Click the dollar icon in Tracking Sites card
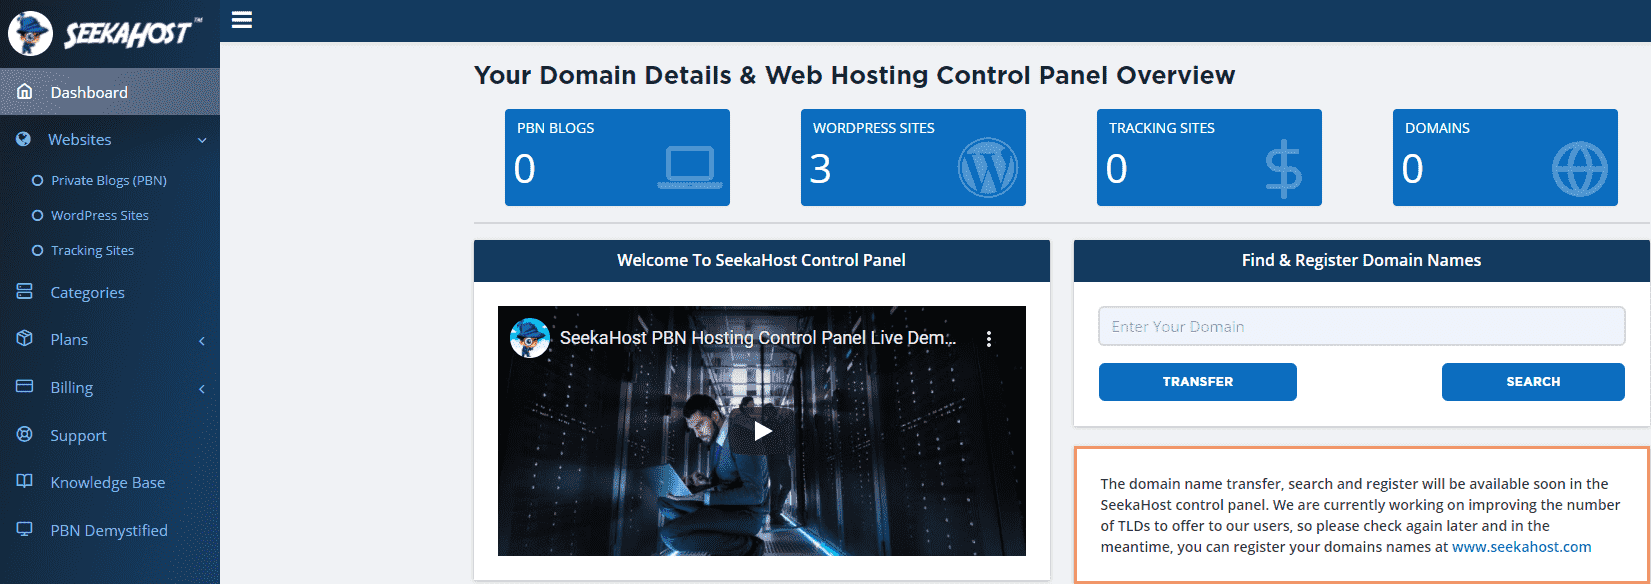Screen dimensions: 1651x584 coord(1283,168)
